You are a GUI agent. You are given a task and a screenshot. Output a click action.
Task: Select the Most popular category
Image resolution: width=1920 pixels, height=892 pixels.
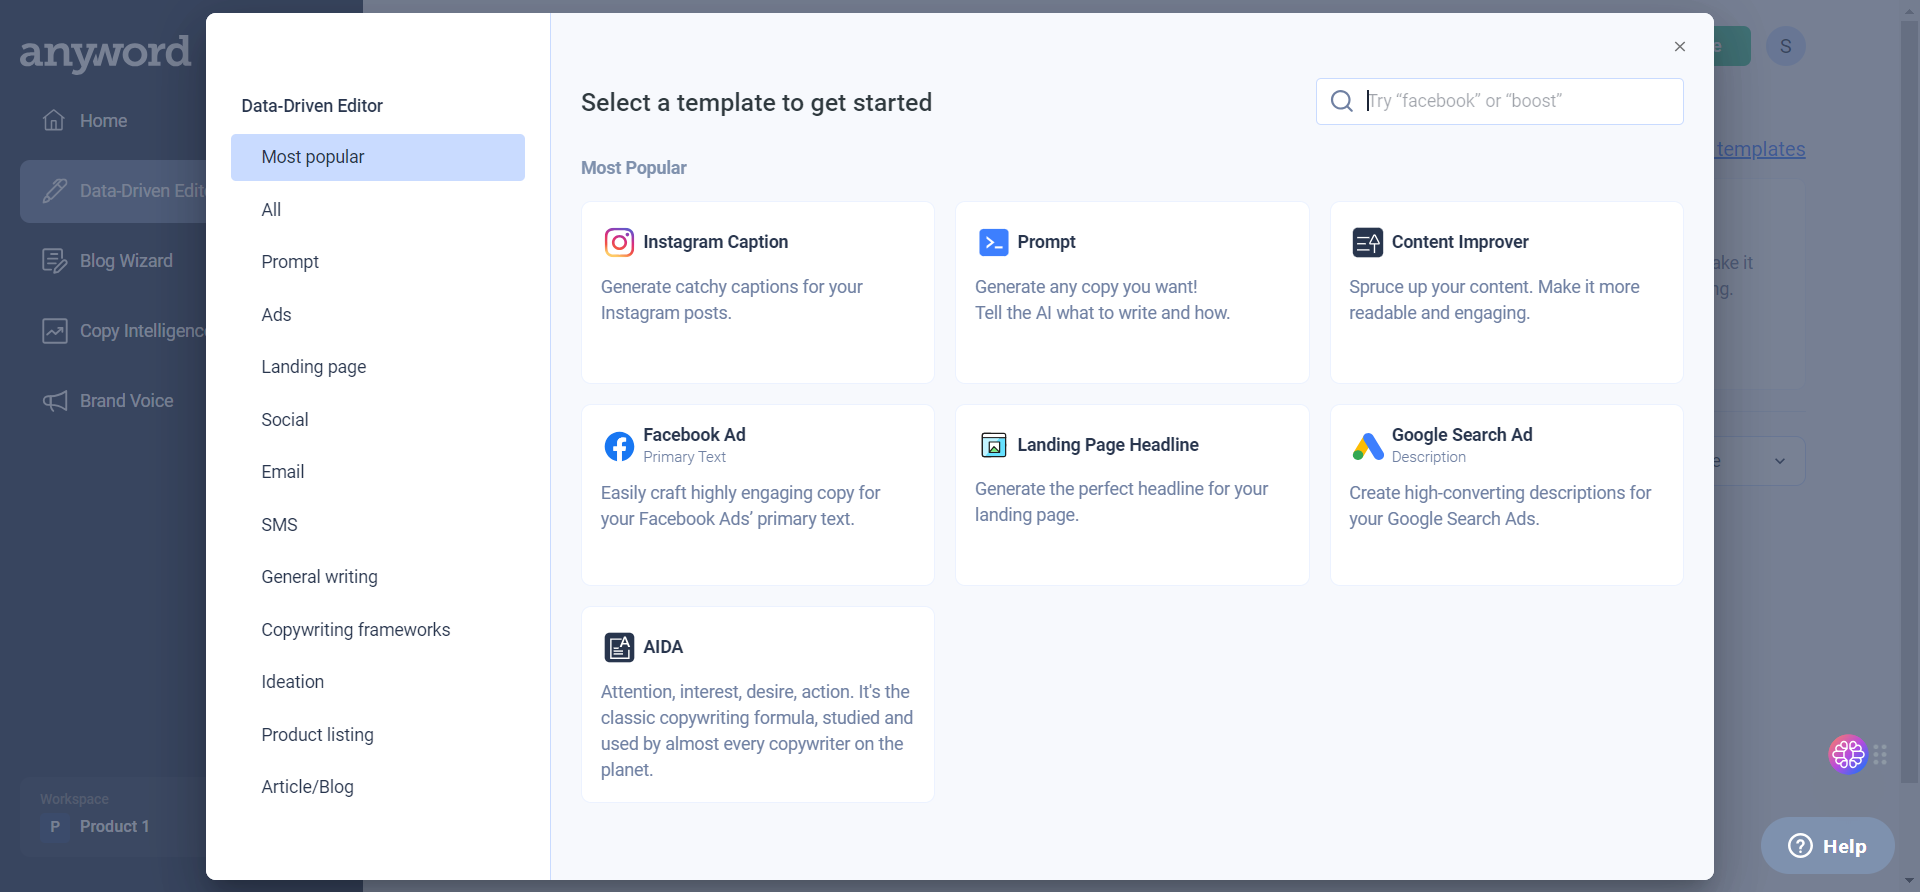(377, 157)
